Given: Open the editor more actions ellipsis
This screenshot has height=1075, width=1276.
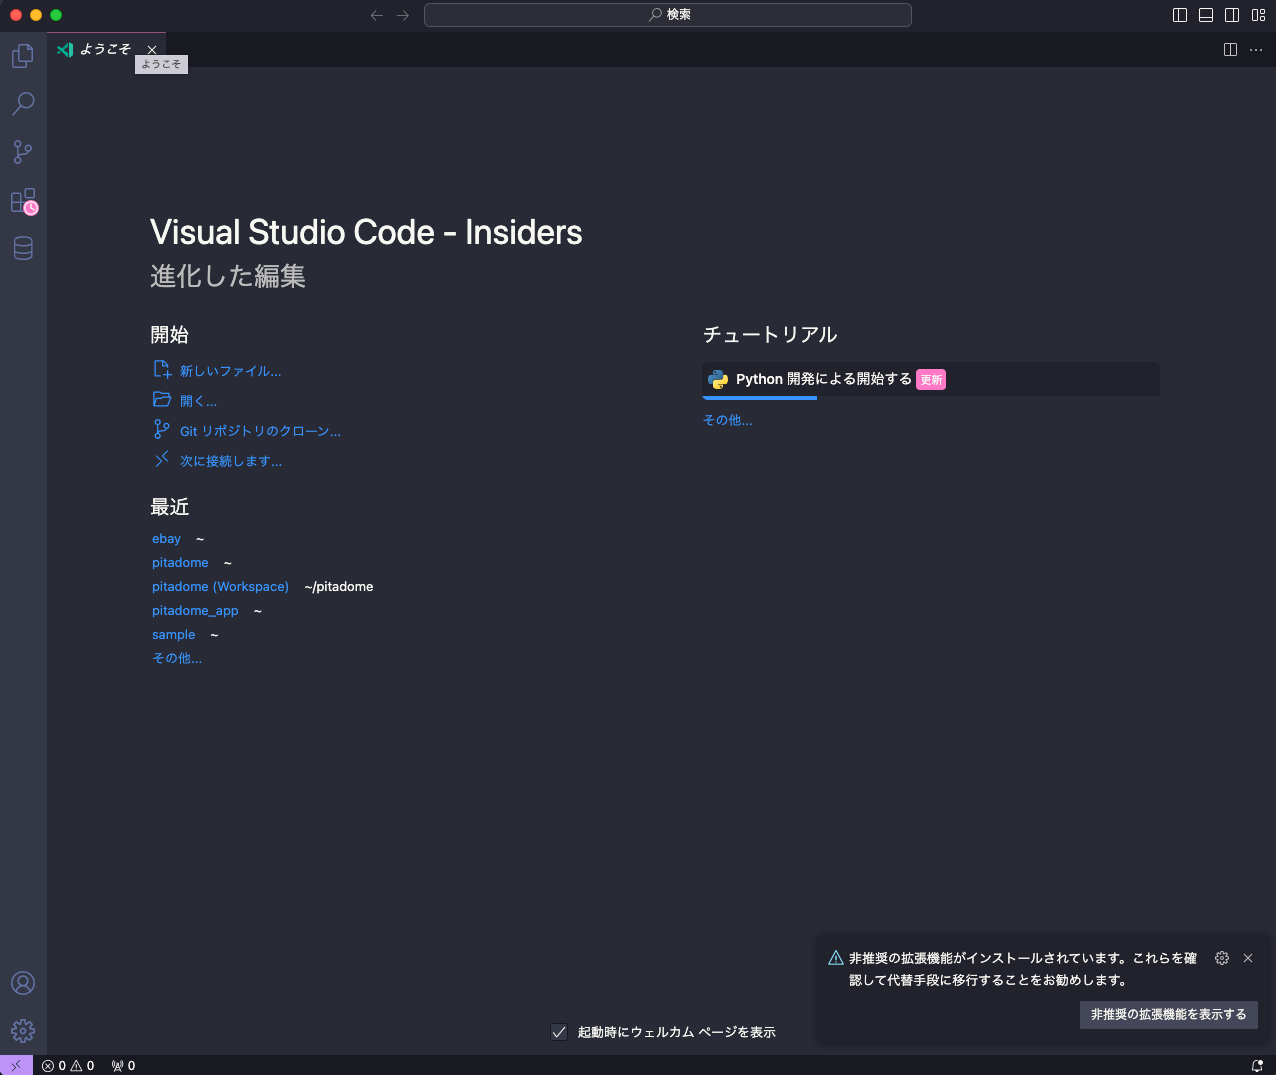Looking at the screenshot, I should click(x=1257, y=50).
